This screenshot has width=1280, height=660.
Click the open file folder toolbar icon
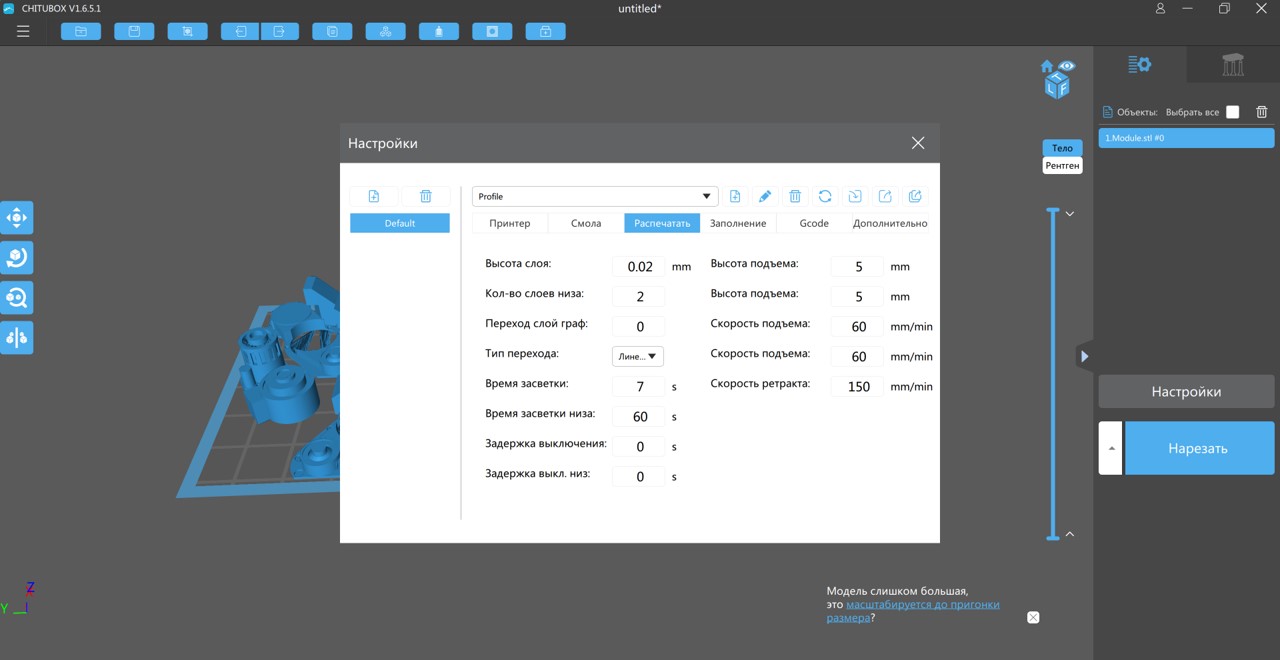click(x=81, y=31)
